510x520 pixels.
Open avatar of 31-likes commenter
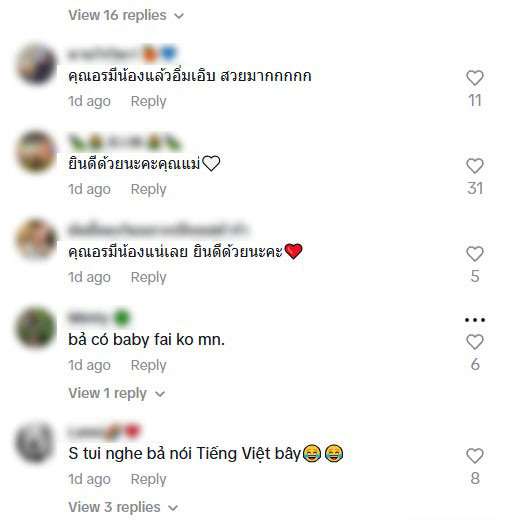tap(36, 152)
